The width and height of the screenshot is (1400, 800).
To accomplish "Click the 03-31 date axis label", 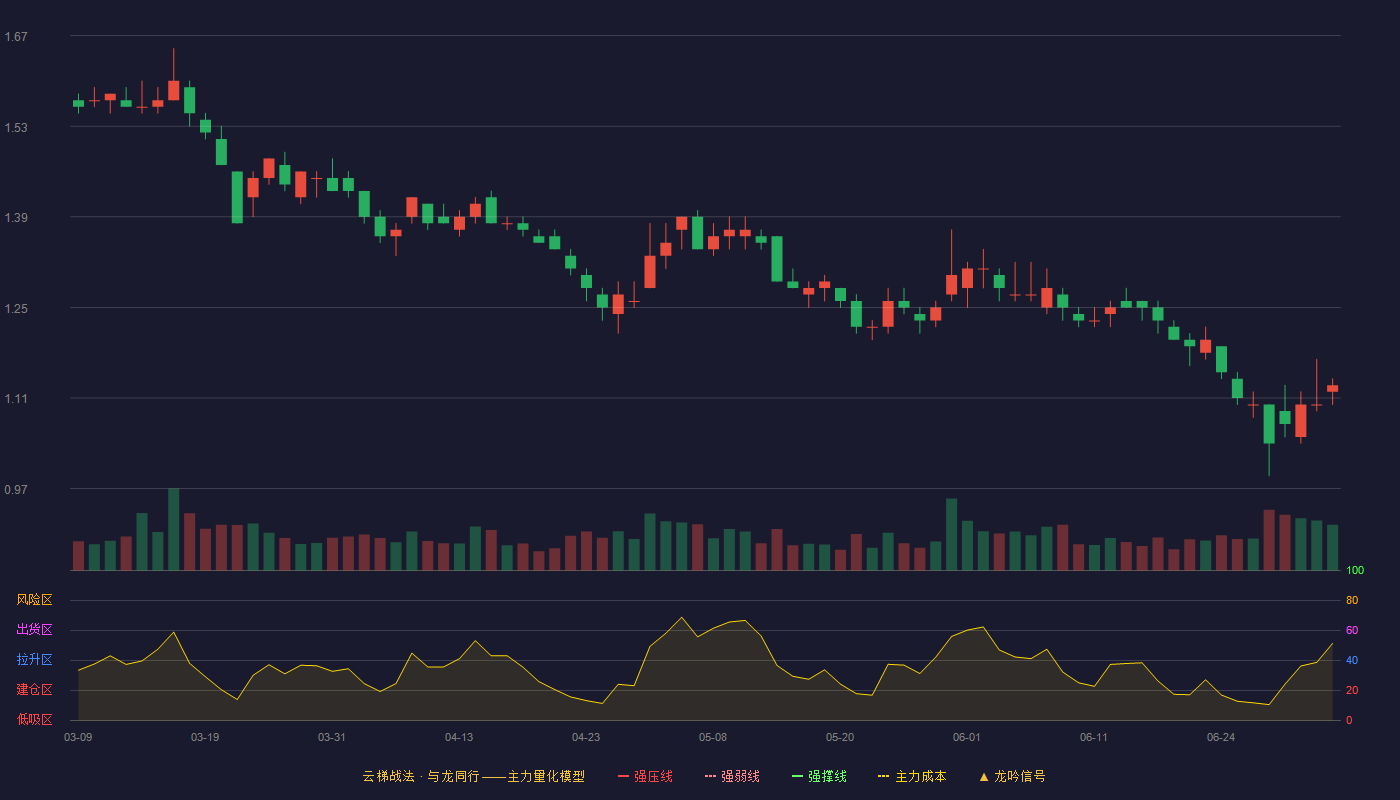I will [332, 737].
